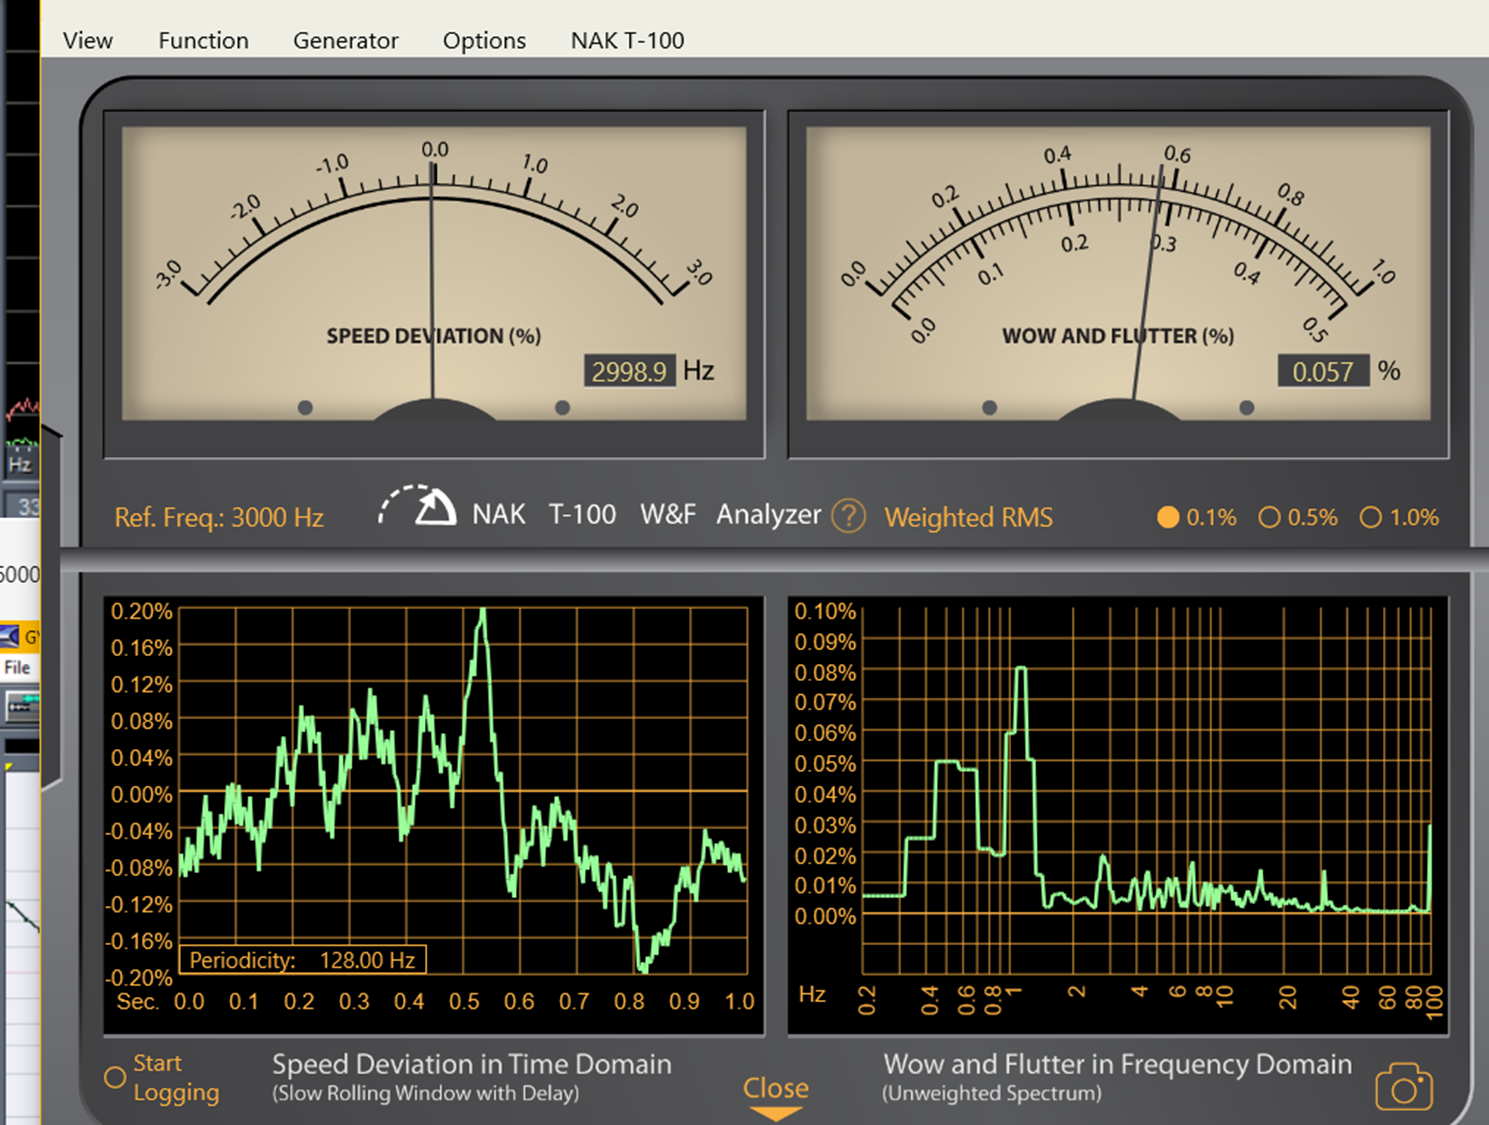
Task: Click the 0.10% axis label on spectrum graph
Action: pos(825,611)
